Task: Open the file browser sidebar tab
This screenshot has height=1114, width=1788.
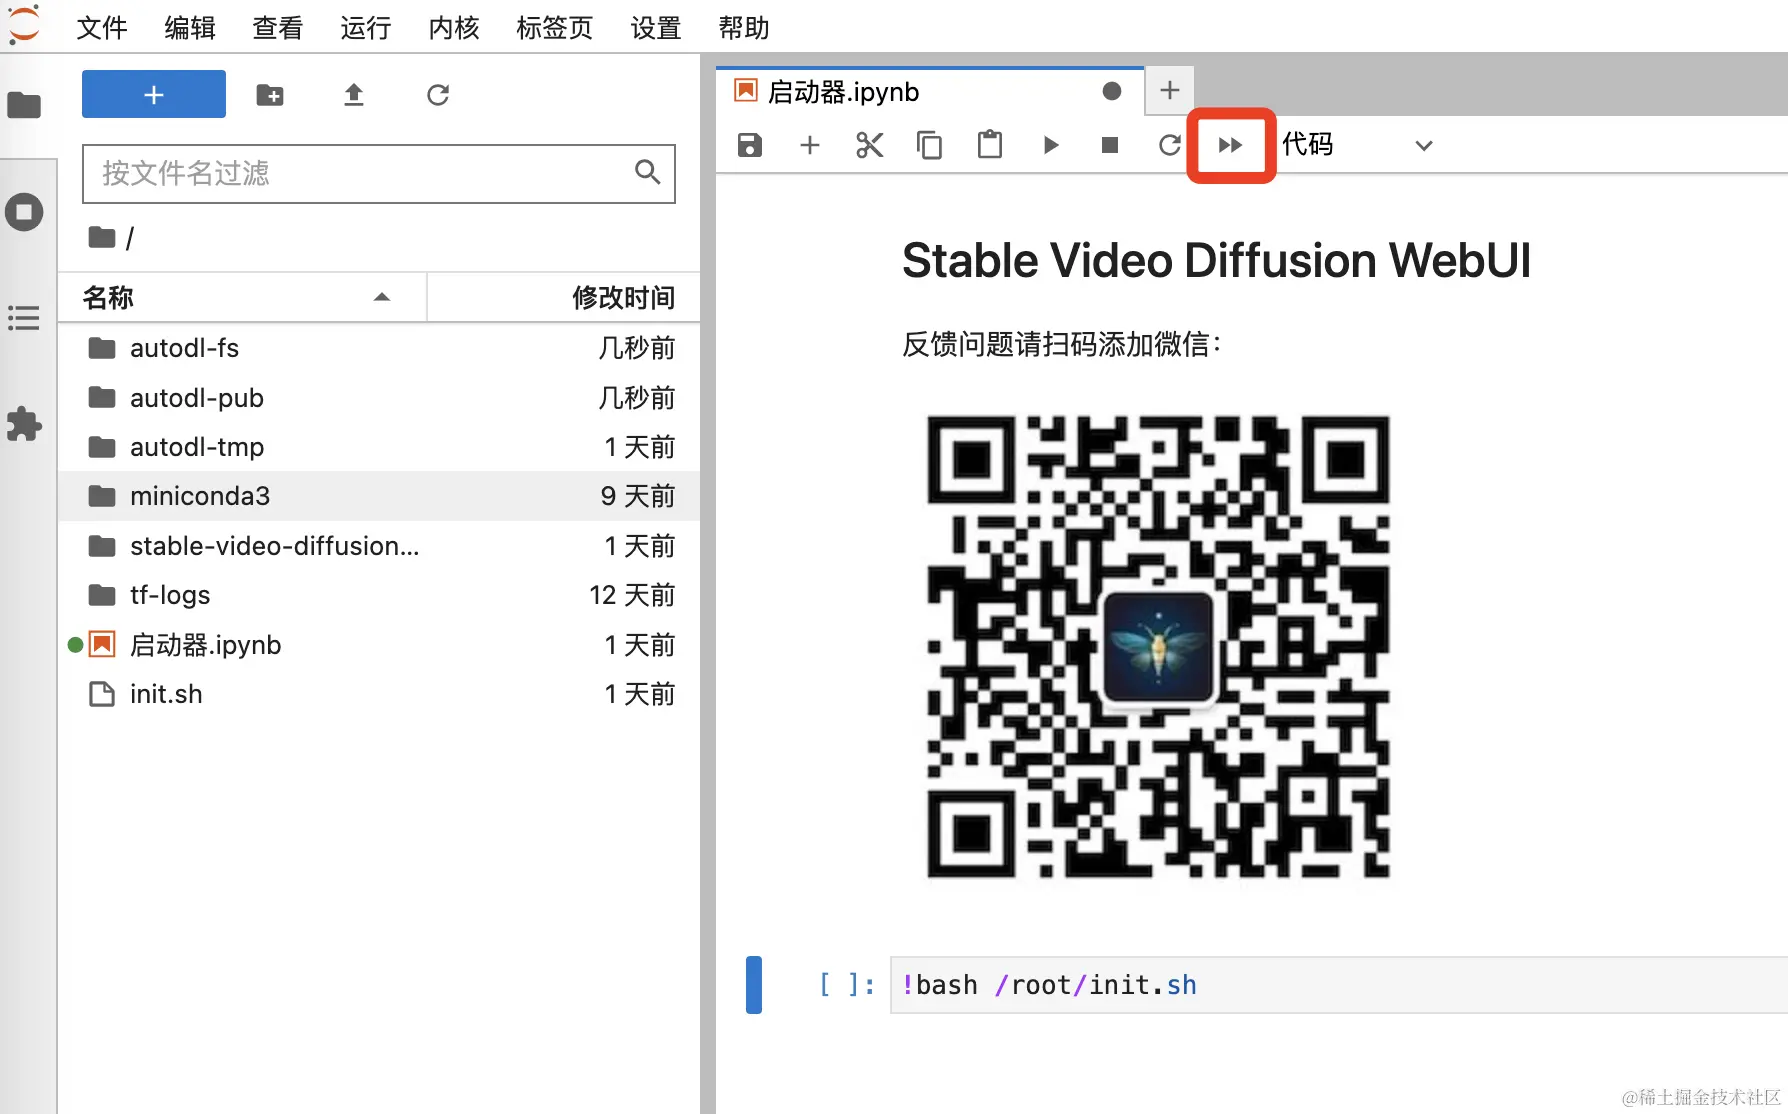Action: (24, 105)
